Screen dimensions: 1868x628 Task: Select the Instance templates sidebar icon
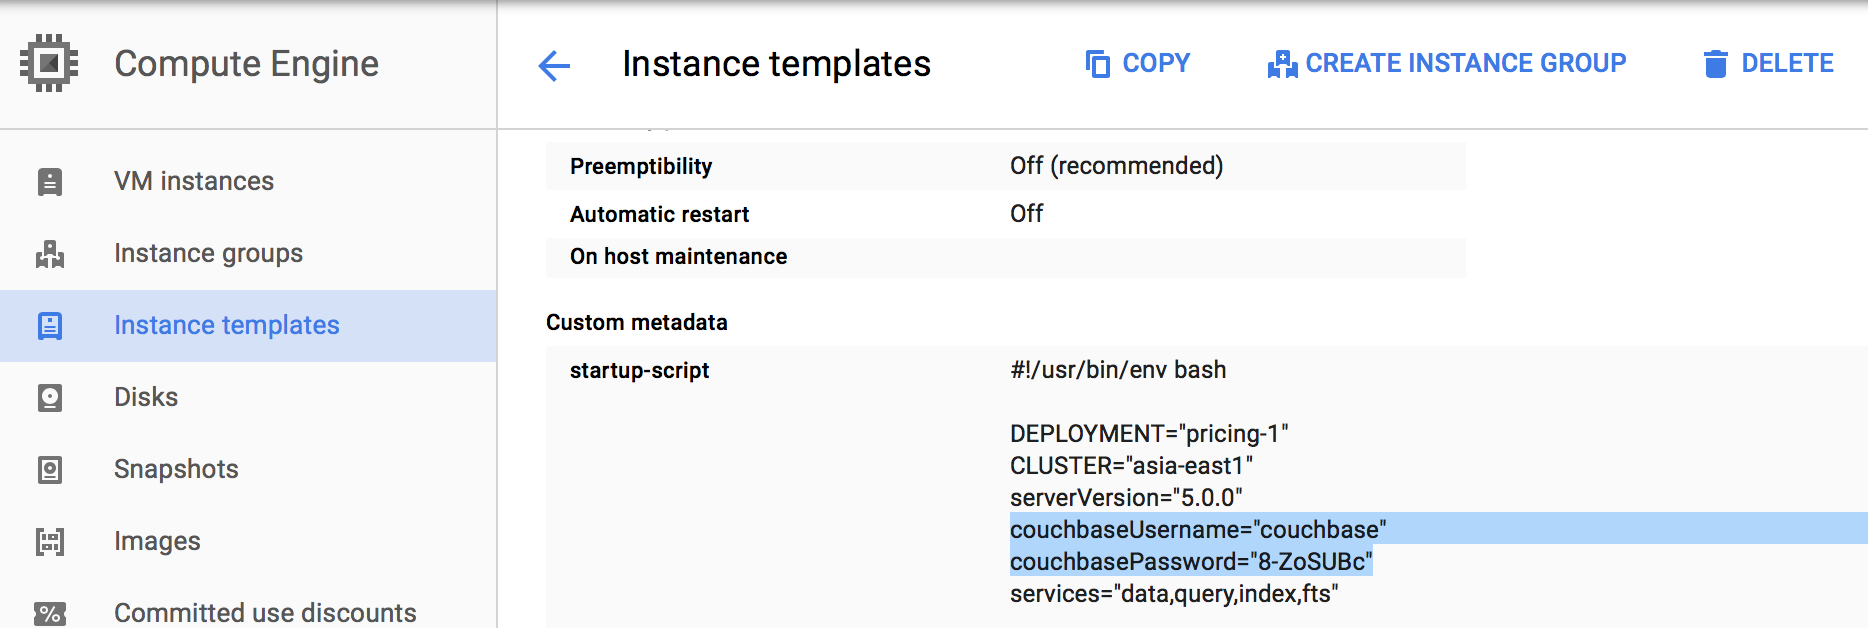(49, 325)
